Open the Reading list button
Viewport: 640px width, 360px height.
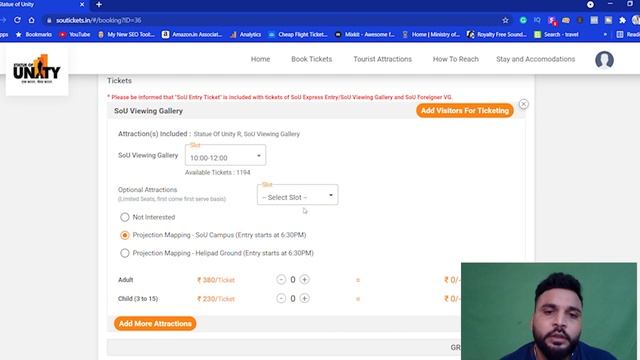(x=628, y=35)
